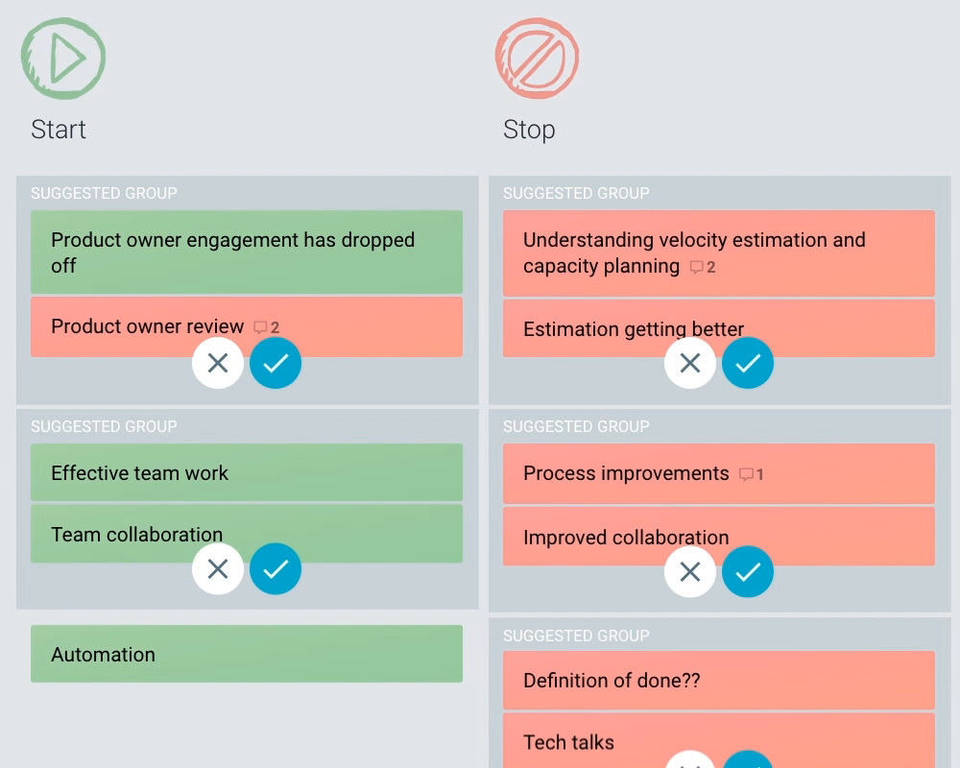Select the Automation card
The height and width of the screenshot is (768, 960).
pos(246,654)
